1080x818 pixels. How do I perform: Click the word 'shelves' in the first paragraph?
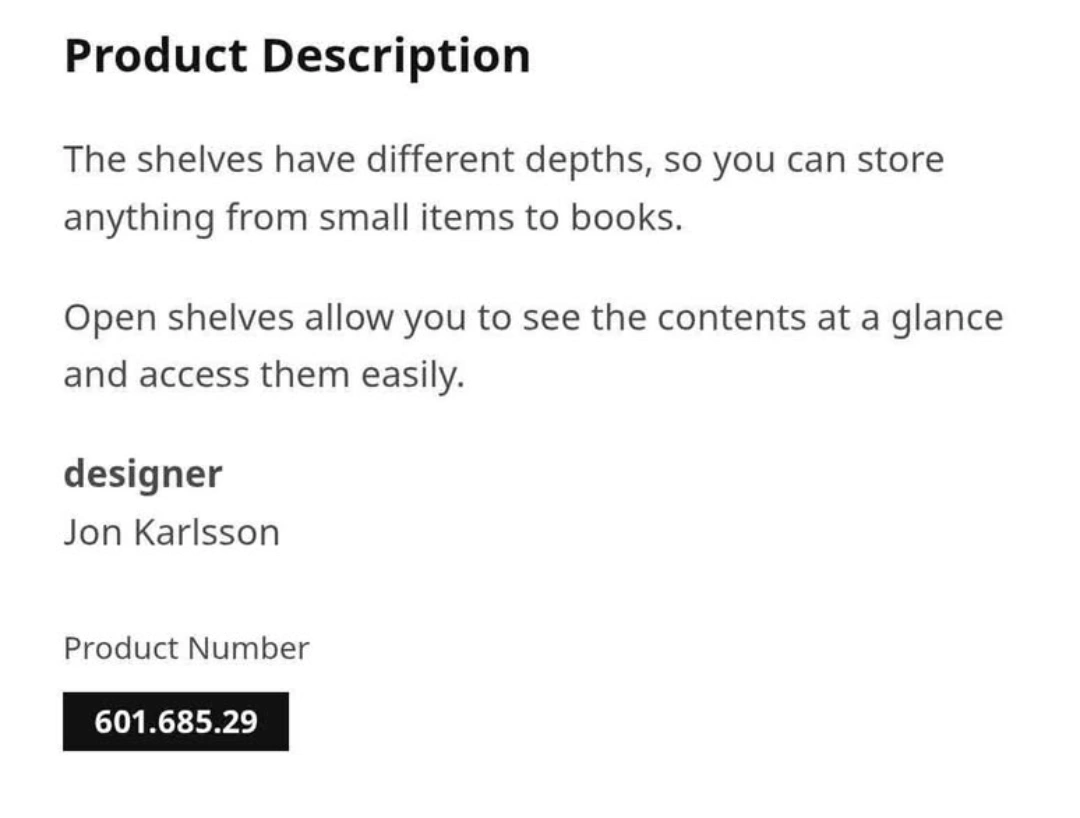click(x=200, y=160)
